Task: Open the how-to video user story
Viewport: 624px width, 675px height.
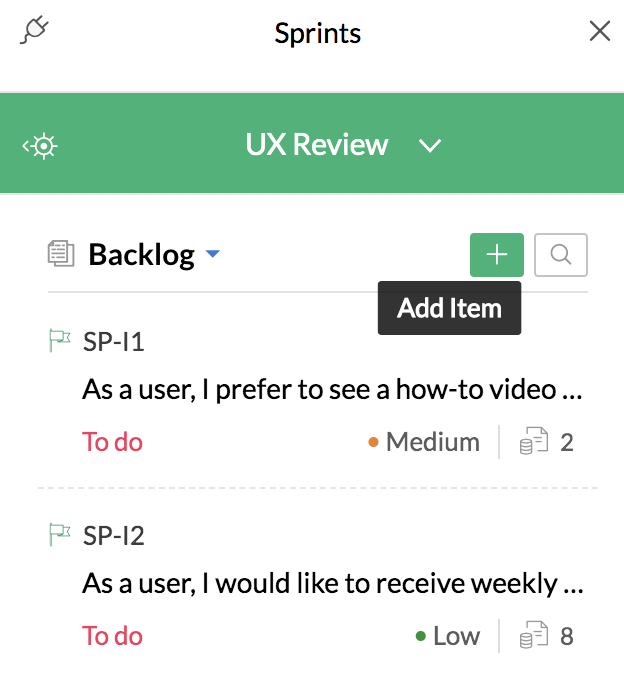Action: pyautogui.click(x=331, y=390)
